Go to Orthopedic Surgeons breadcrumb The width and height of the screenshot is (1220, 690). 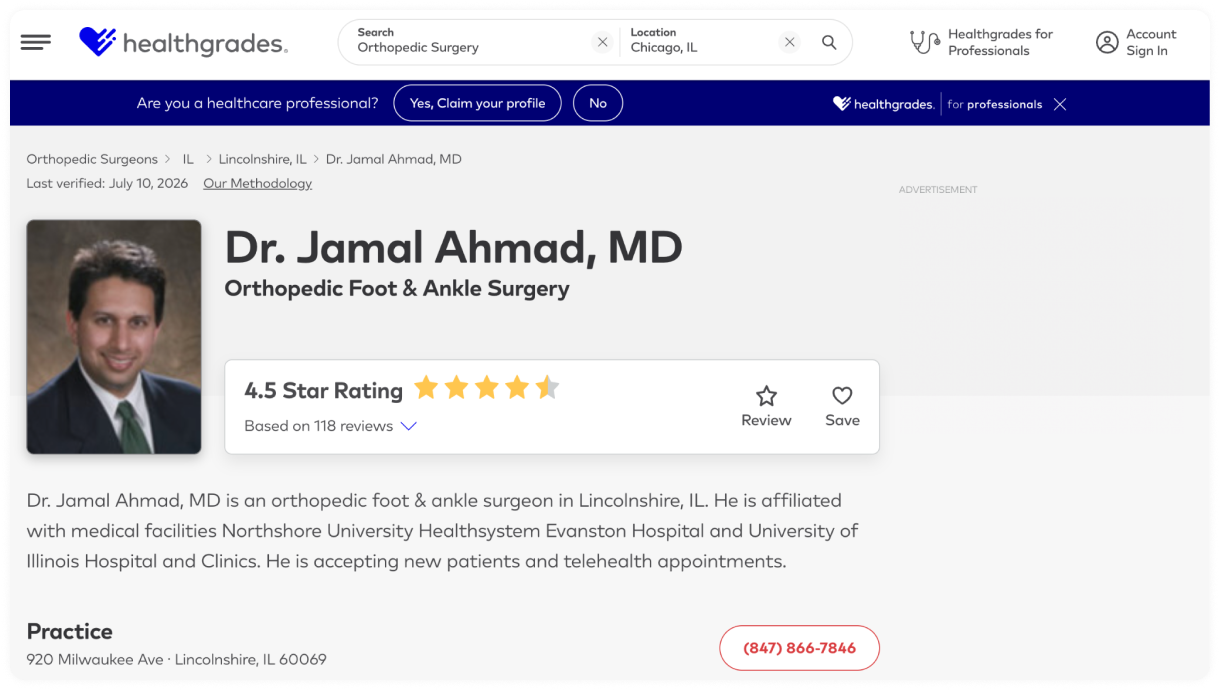[92, 159]
